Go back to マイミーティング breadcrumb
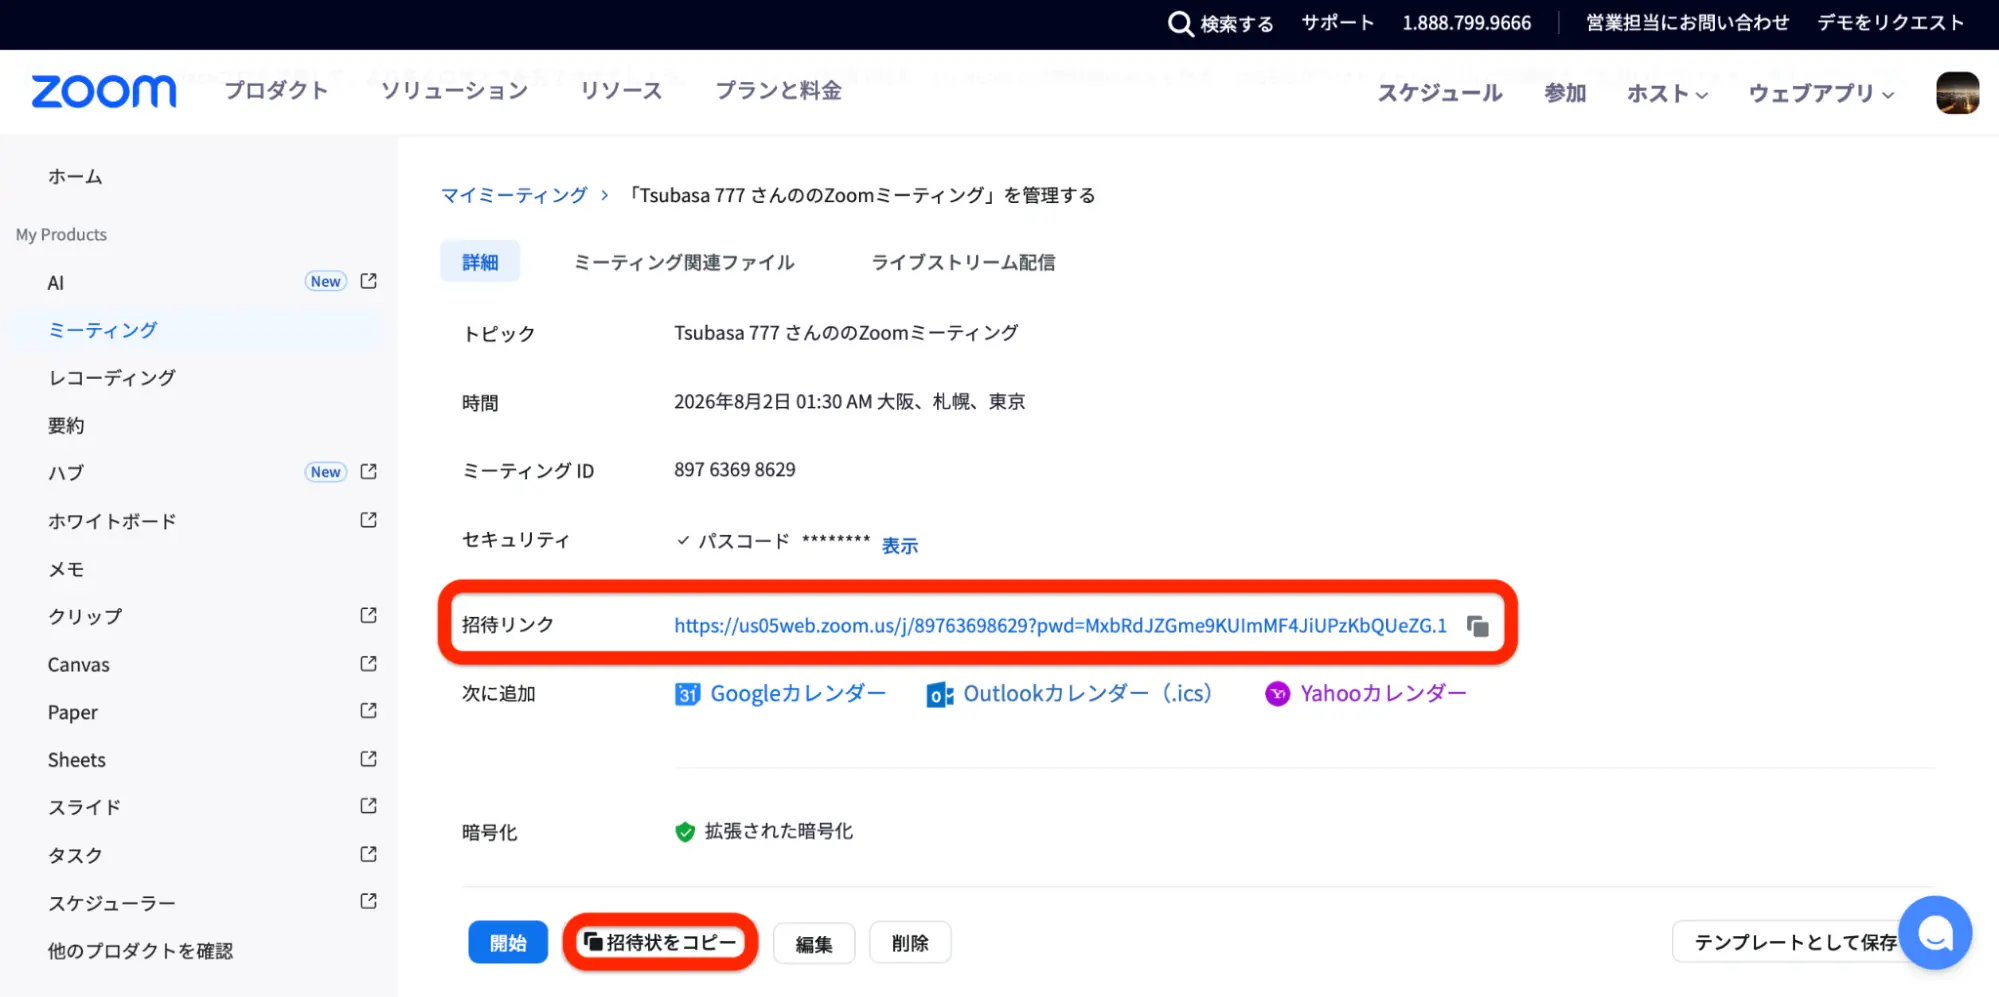This screenshot has width=1999, height=997. coord(514,195)
